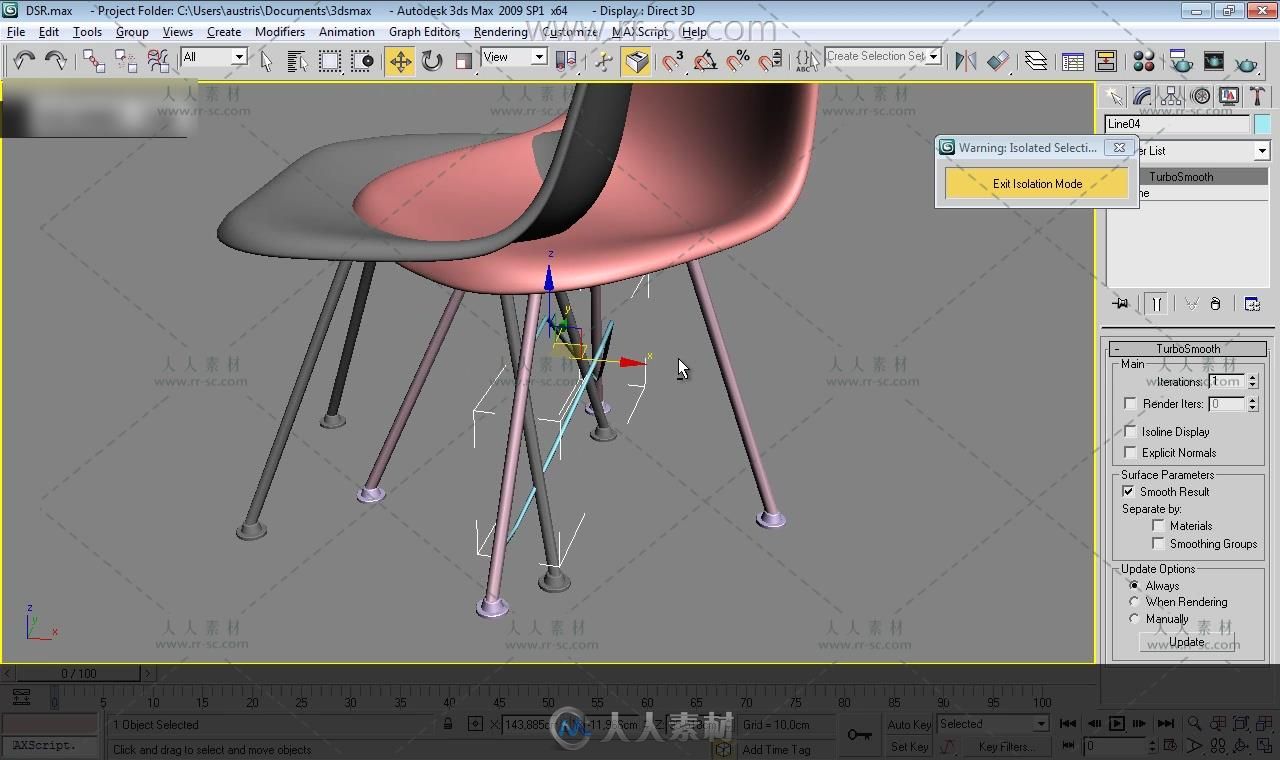The image size is (1280, 760).
Task: Click the Pin Stack icon
Action: click(x=1121, y=304)
